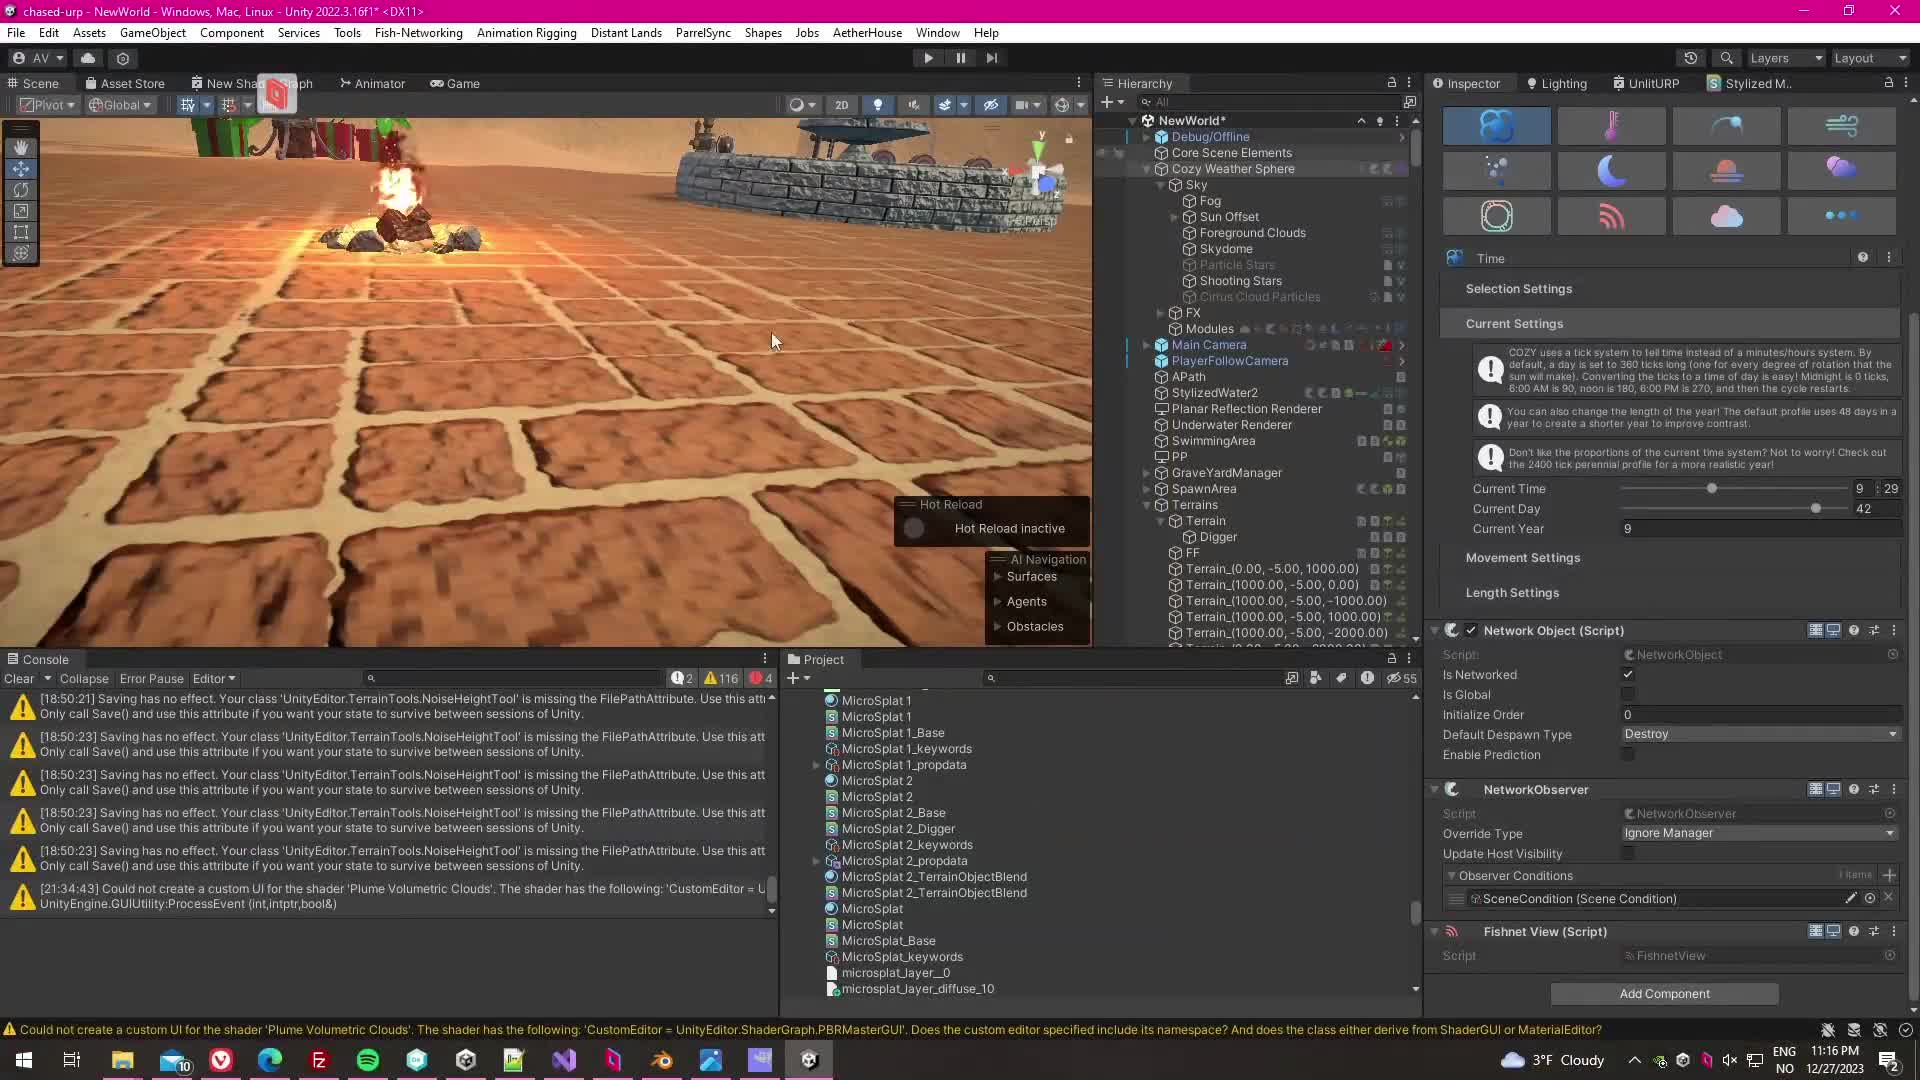Adjust the Current Day slider
Viewport: 1920px width, 1080px height.
click(1815, 509)
